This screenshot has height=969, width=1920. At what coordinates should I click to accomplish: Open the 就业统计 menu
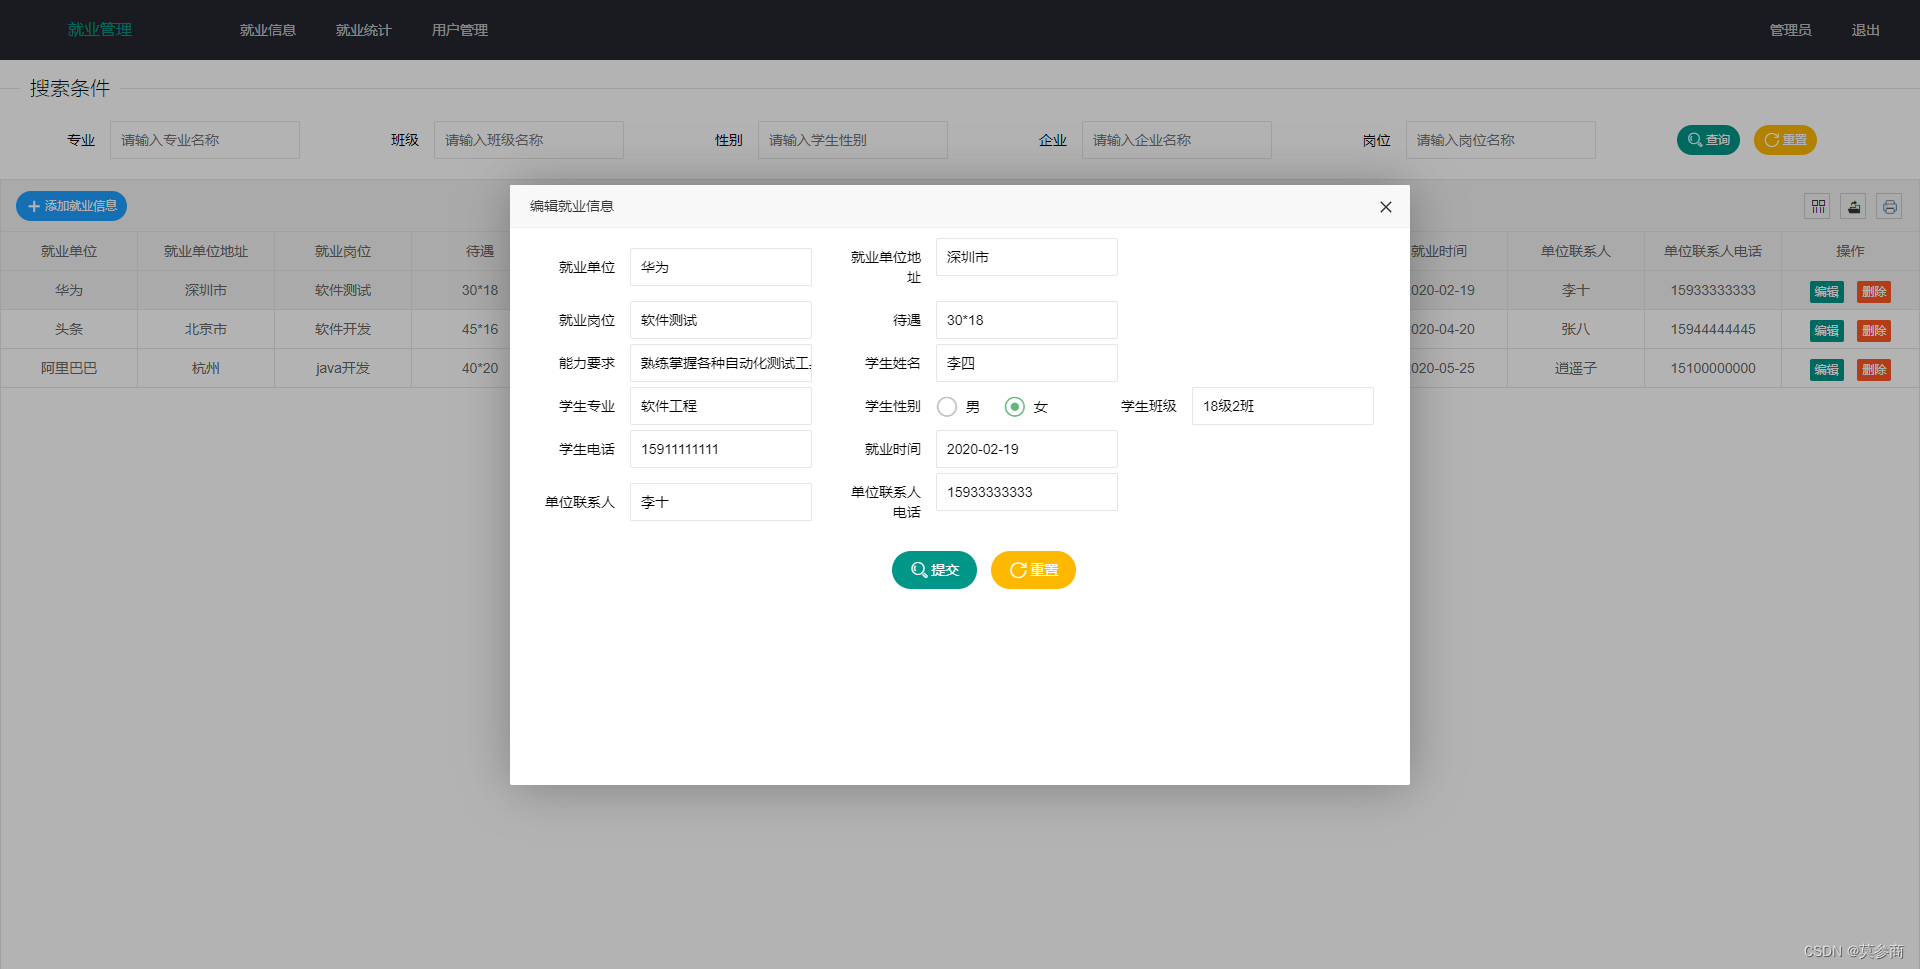(x=364, y=30)
